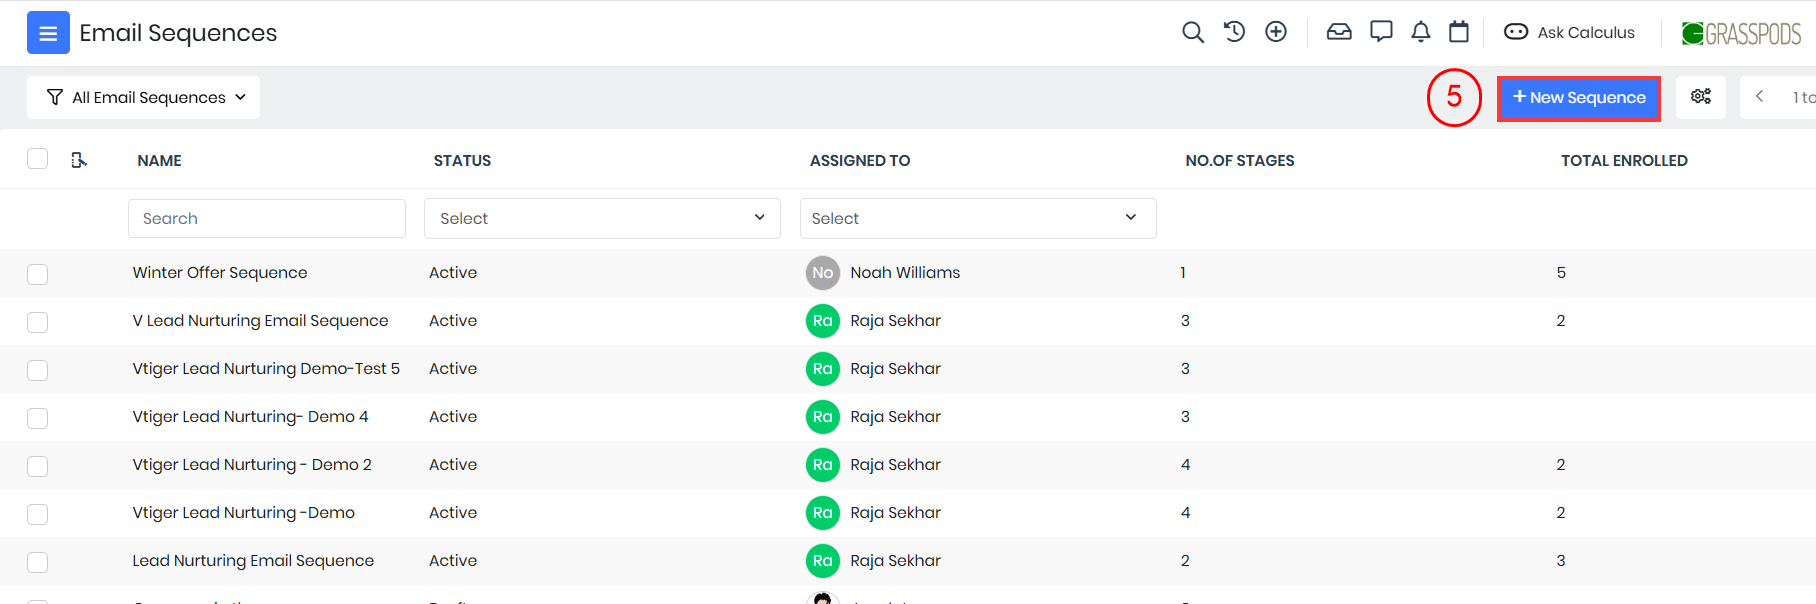
Task: Click the global search magnifier icon
Action: [x=1192, y=32]
